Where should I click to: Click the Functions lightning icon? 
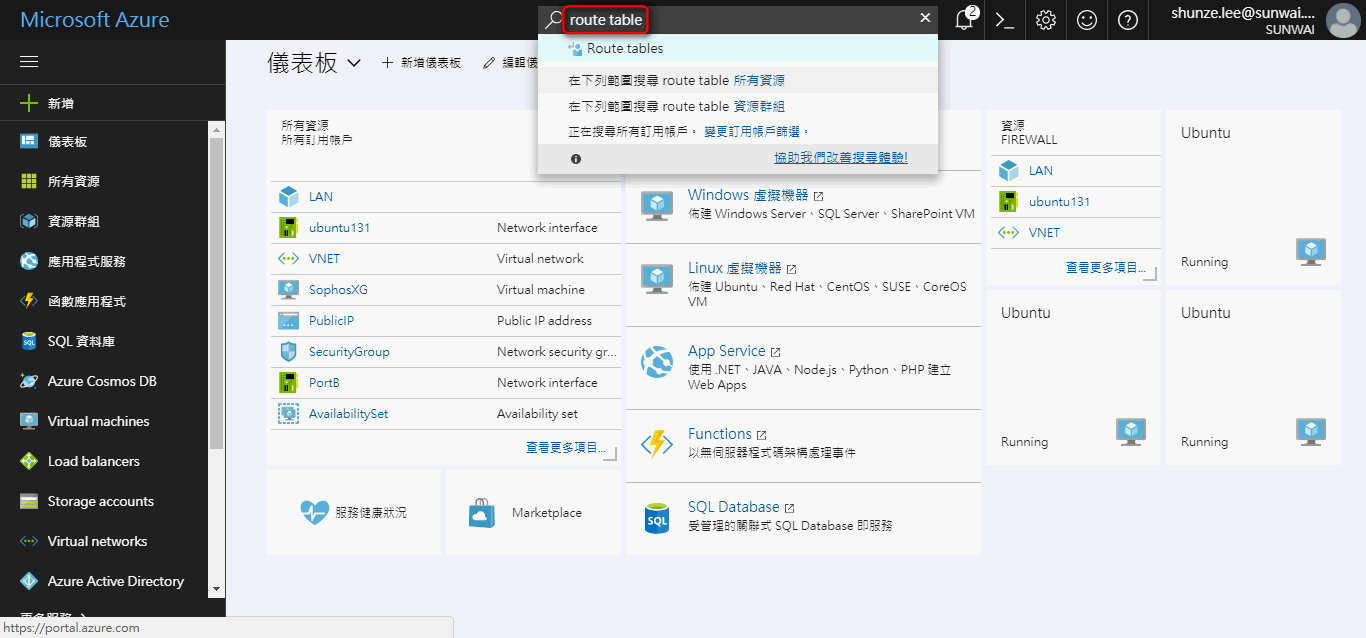coord(657,443)
